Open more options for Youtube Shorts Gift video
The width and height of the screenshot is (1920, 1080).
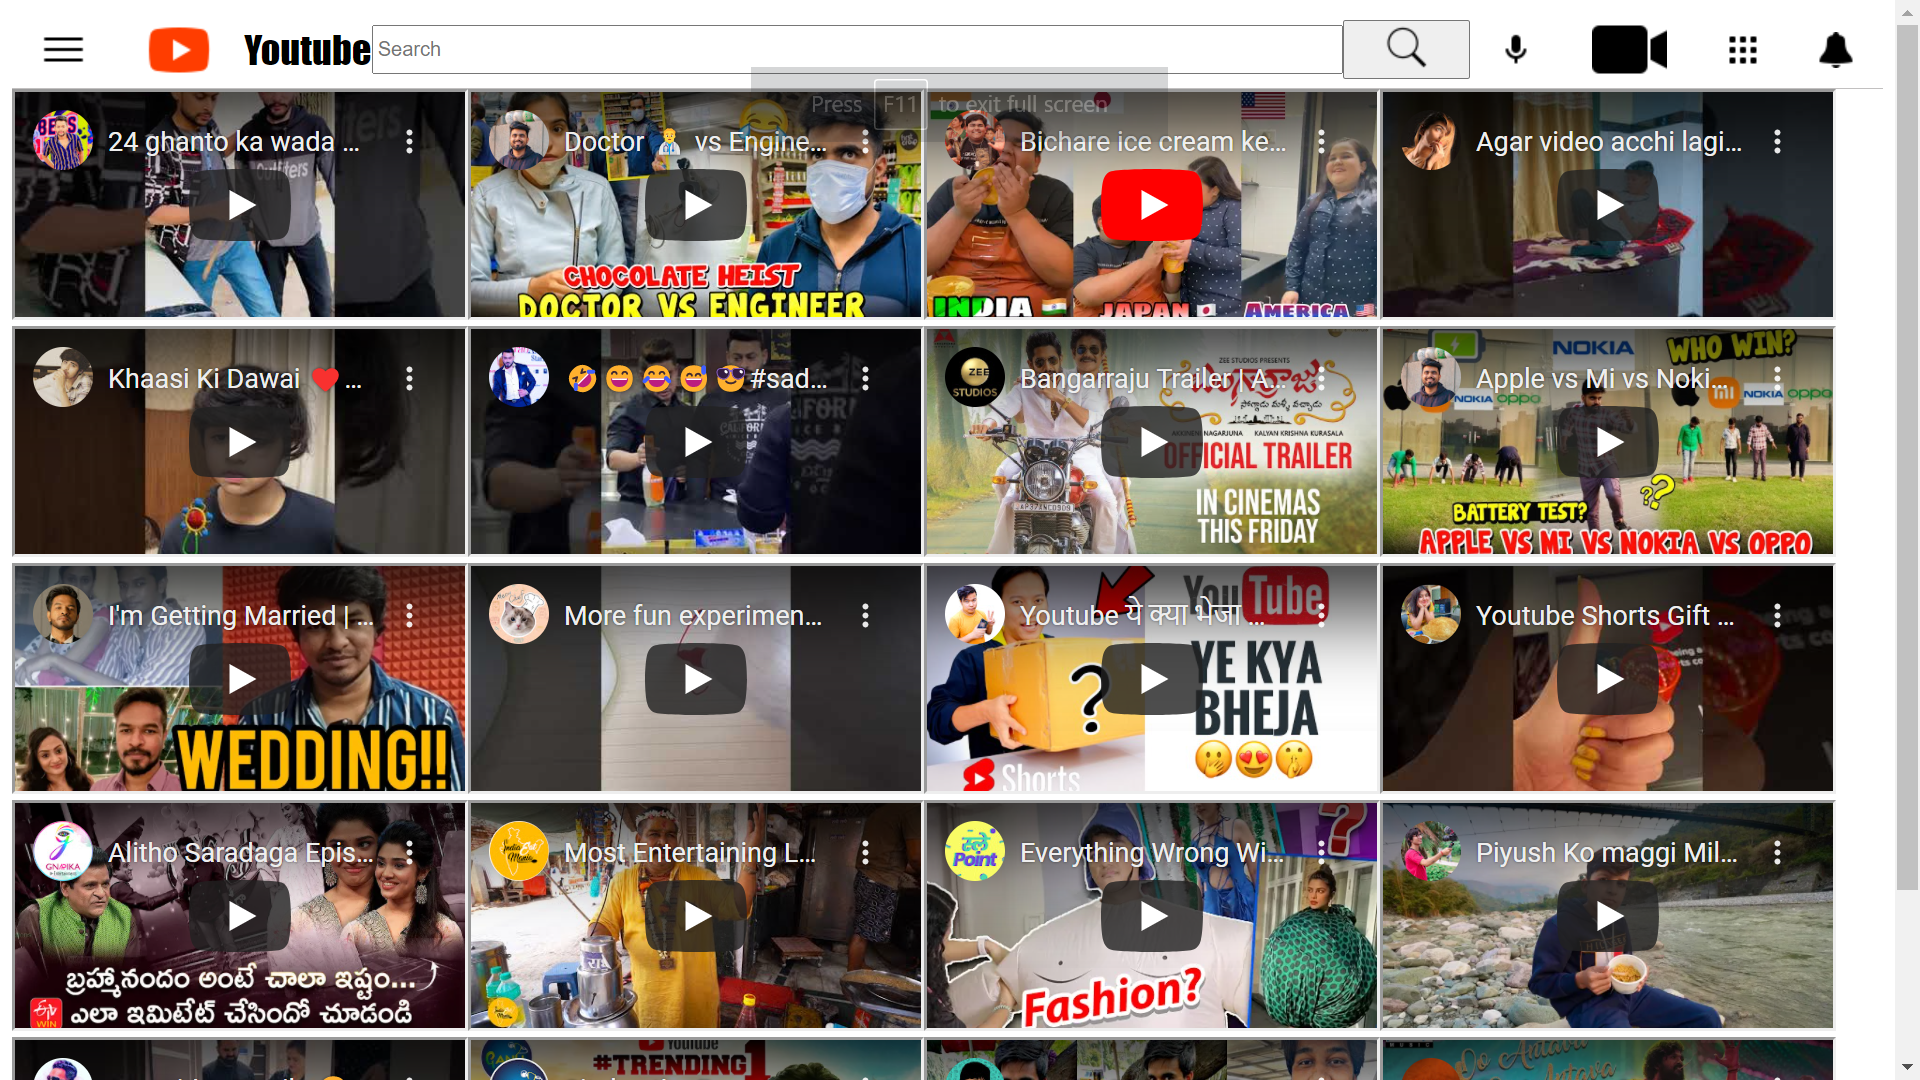coord(1777,616)
